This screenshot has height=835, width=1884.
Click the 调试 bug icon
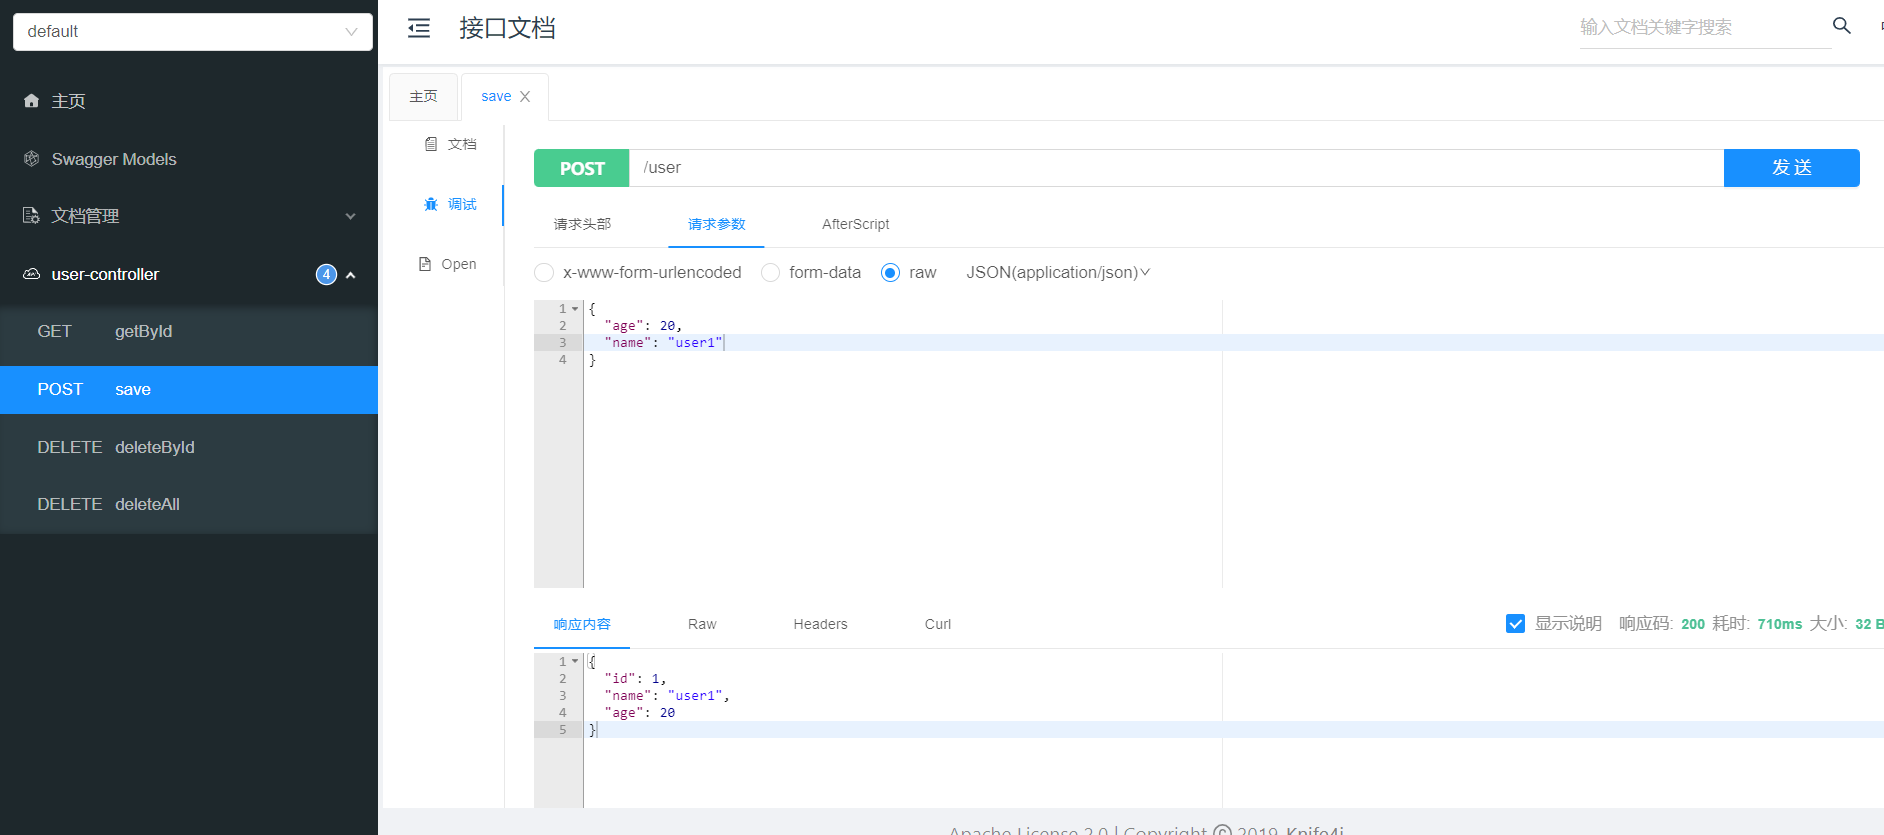[431, 204]
